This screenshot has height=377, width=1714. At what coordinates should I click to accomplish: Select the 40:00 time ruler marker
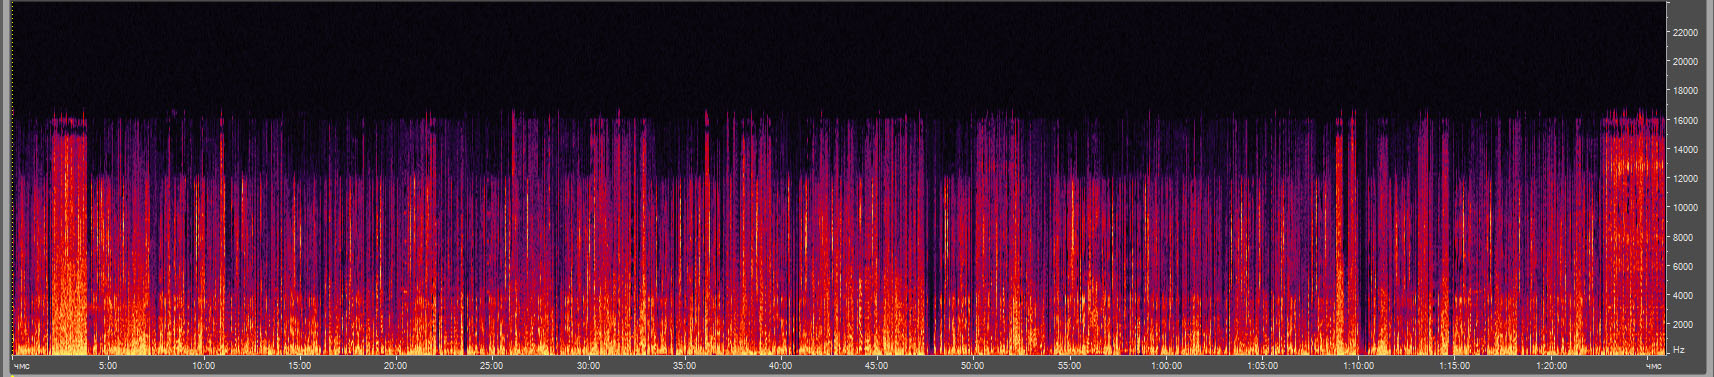780,366
